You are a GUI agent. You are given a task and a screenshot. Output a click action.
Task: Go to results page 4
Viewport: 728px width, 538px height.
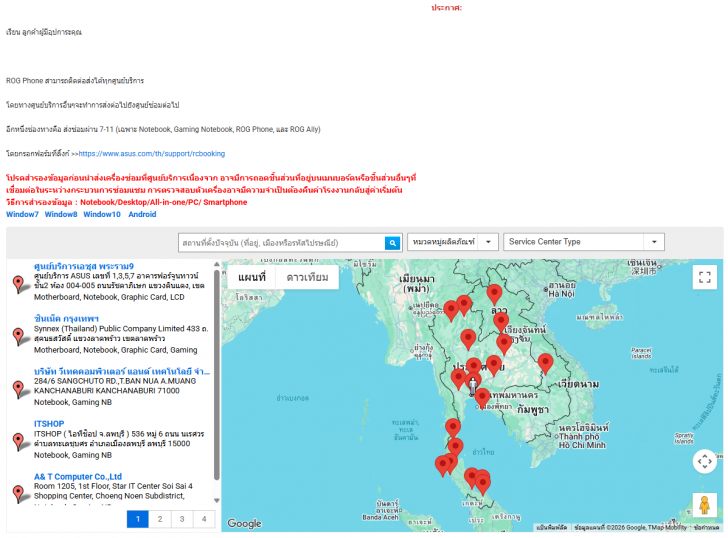(x=204, y=519)
